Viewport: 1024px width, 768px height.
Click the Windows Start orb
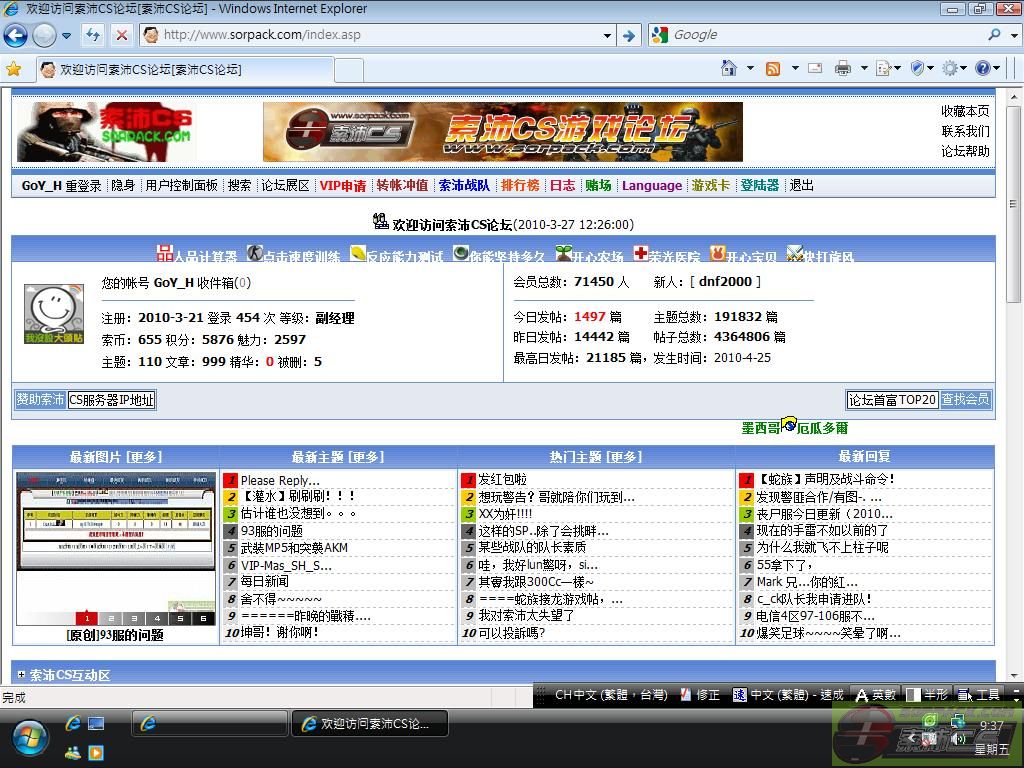[x=30, y=738]
